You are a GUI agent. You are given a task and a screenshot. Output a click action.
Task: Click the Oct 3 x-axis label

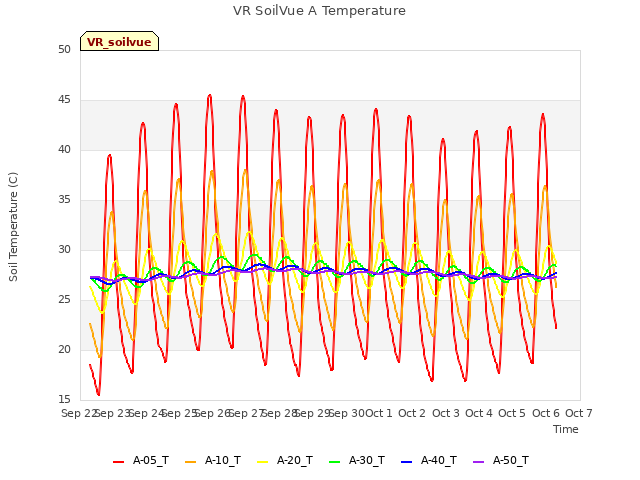tap(446, 413)
